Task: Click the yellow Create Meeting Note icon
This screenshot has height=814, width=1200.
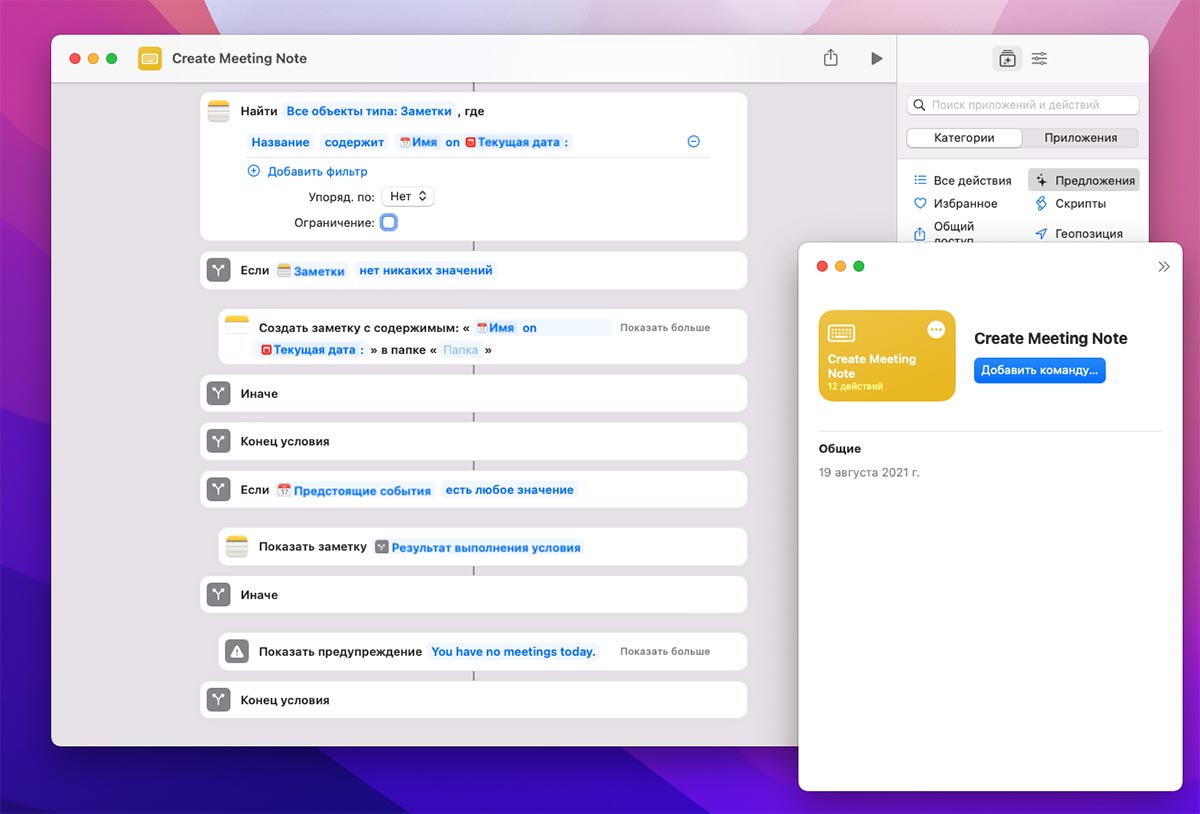Action: point(150,59)
